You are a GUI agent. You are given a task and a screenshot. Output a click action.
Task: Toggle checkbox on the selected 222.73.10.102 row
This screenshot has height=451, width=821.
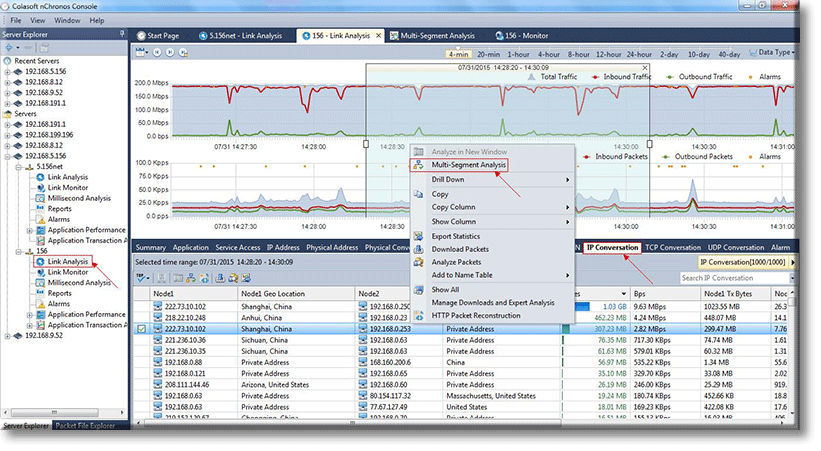141,329
